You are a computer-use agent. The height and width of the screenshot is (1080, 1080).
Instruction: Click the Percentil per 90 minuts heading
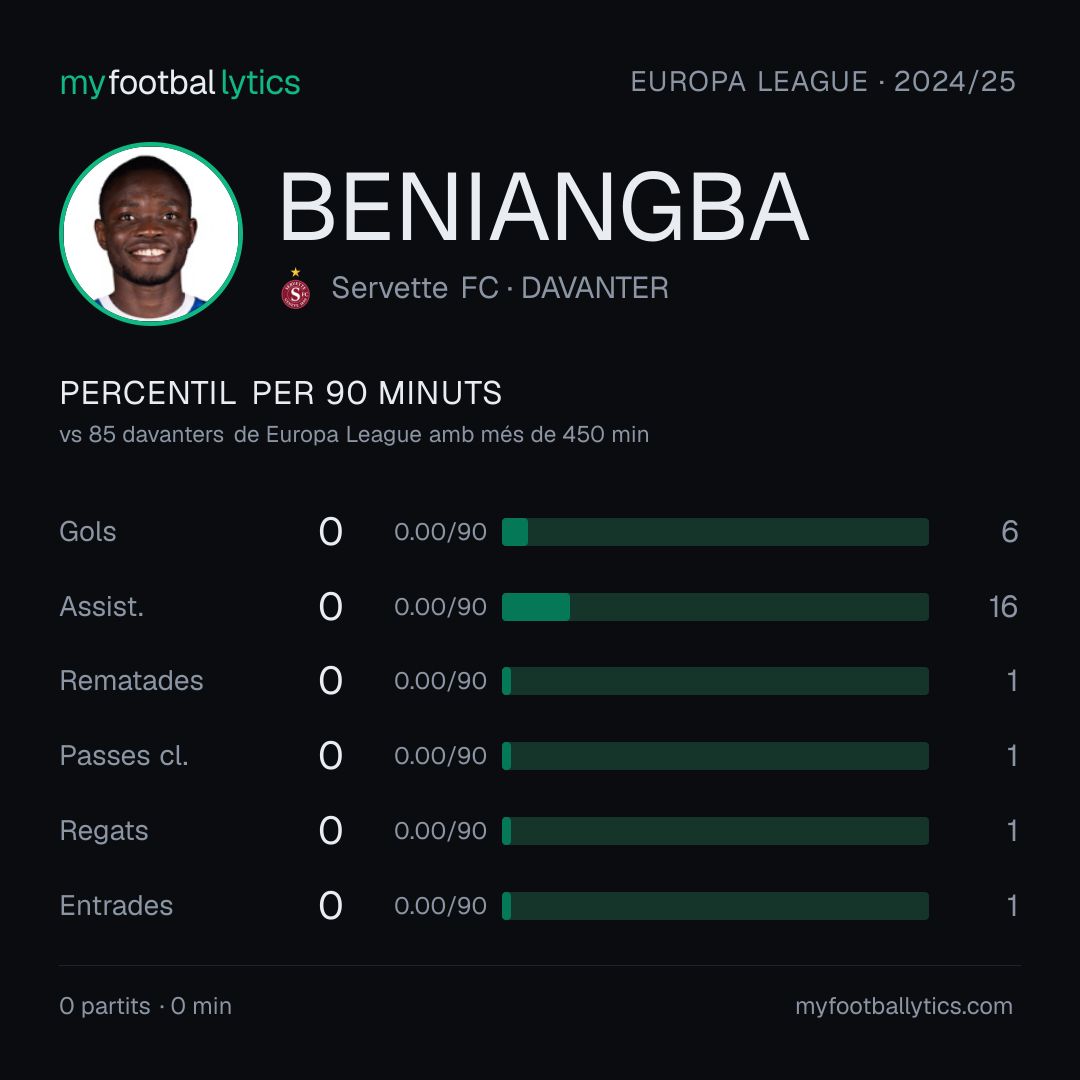click(281, 393)
